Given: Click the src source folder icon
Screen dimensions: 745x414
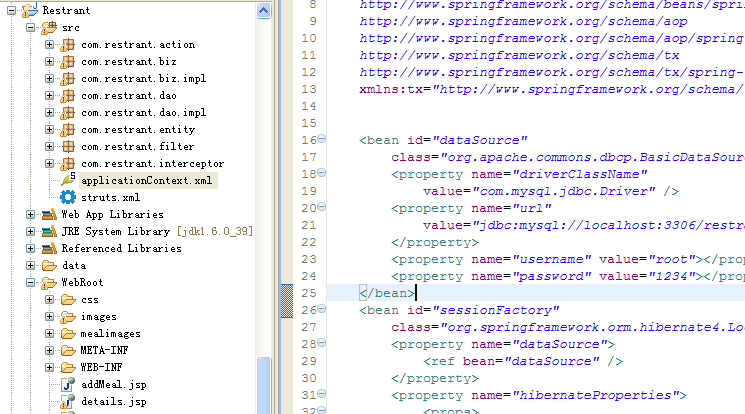Looking at the screenshot, I should point(49,28).
